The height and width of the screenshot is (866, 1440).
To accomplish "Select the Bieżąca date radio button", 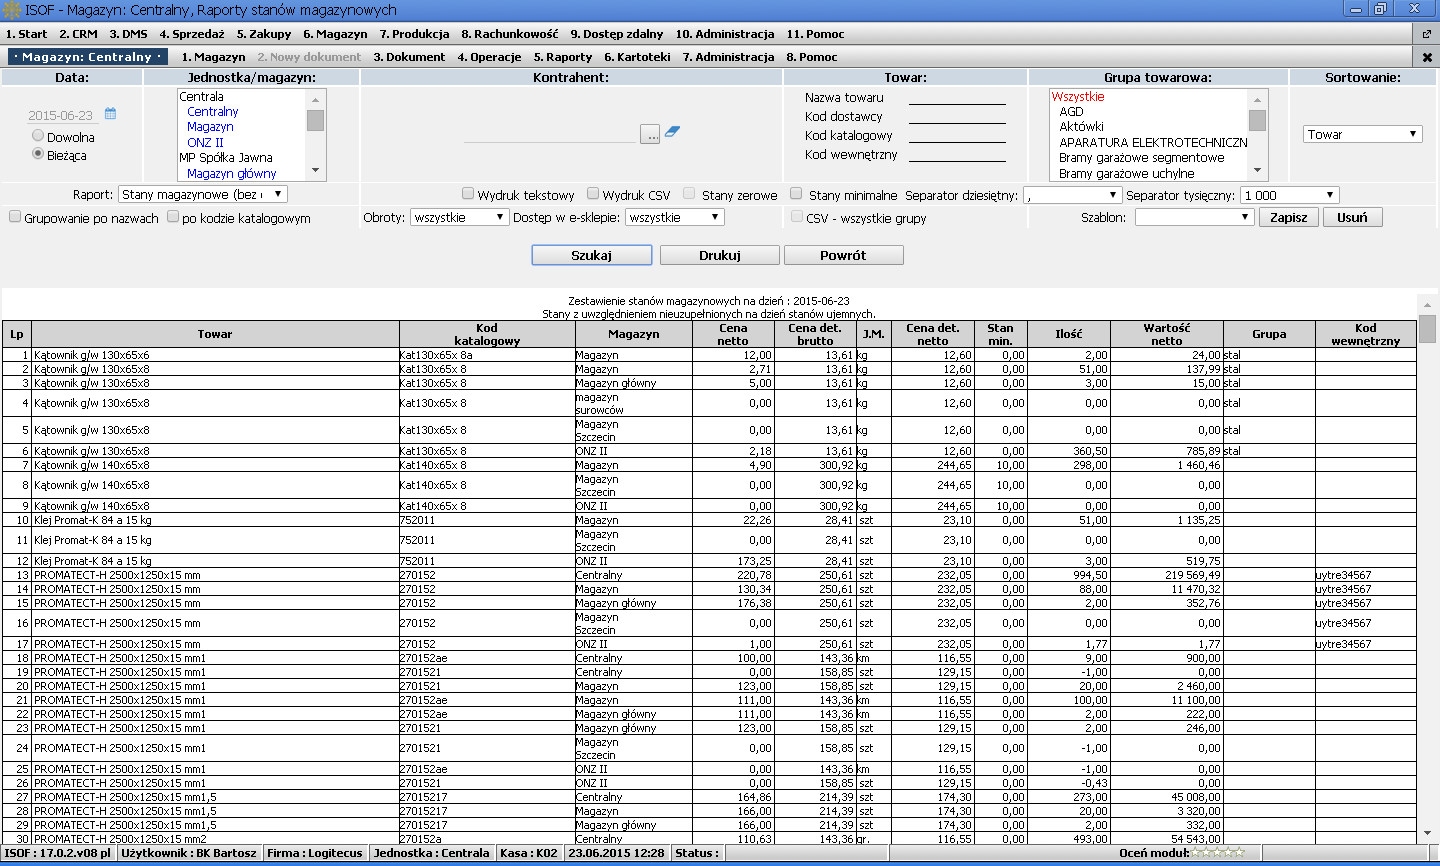I will (38, 154).
